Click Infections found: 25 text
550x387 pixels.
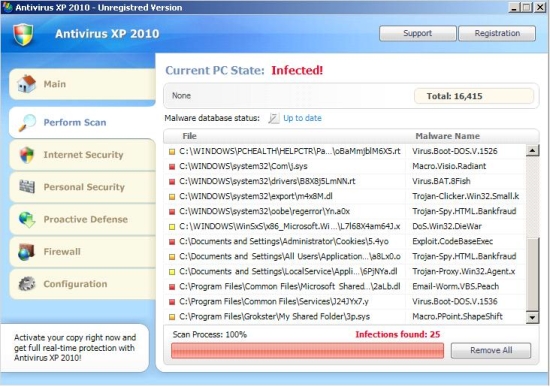[398, 334]
